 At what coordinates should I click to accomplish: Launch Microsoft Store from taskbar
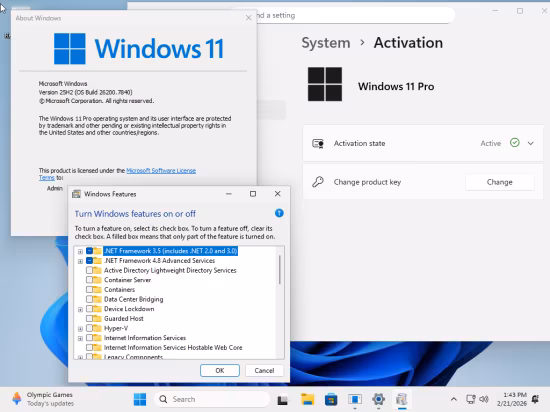pos(331,399)
